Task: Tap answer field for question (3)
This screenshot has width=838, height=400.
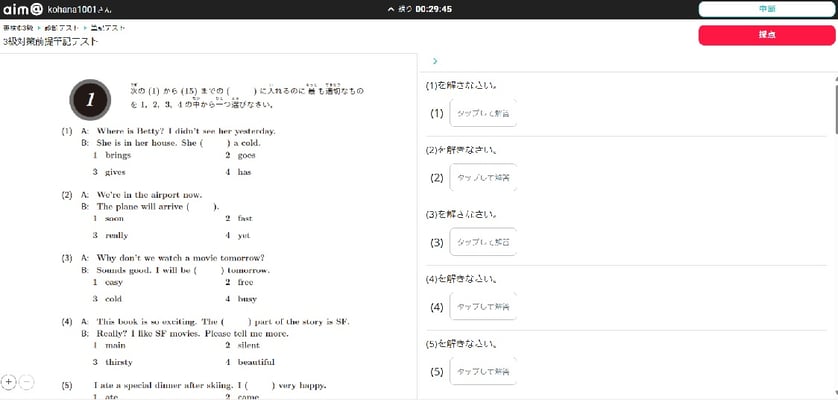Action: coord(483,242)
